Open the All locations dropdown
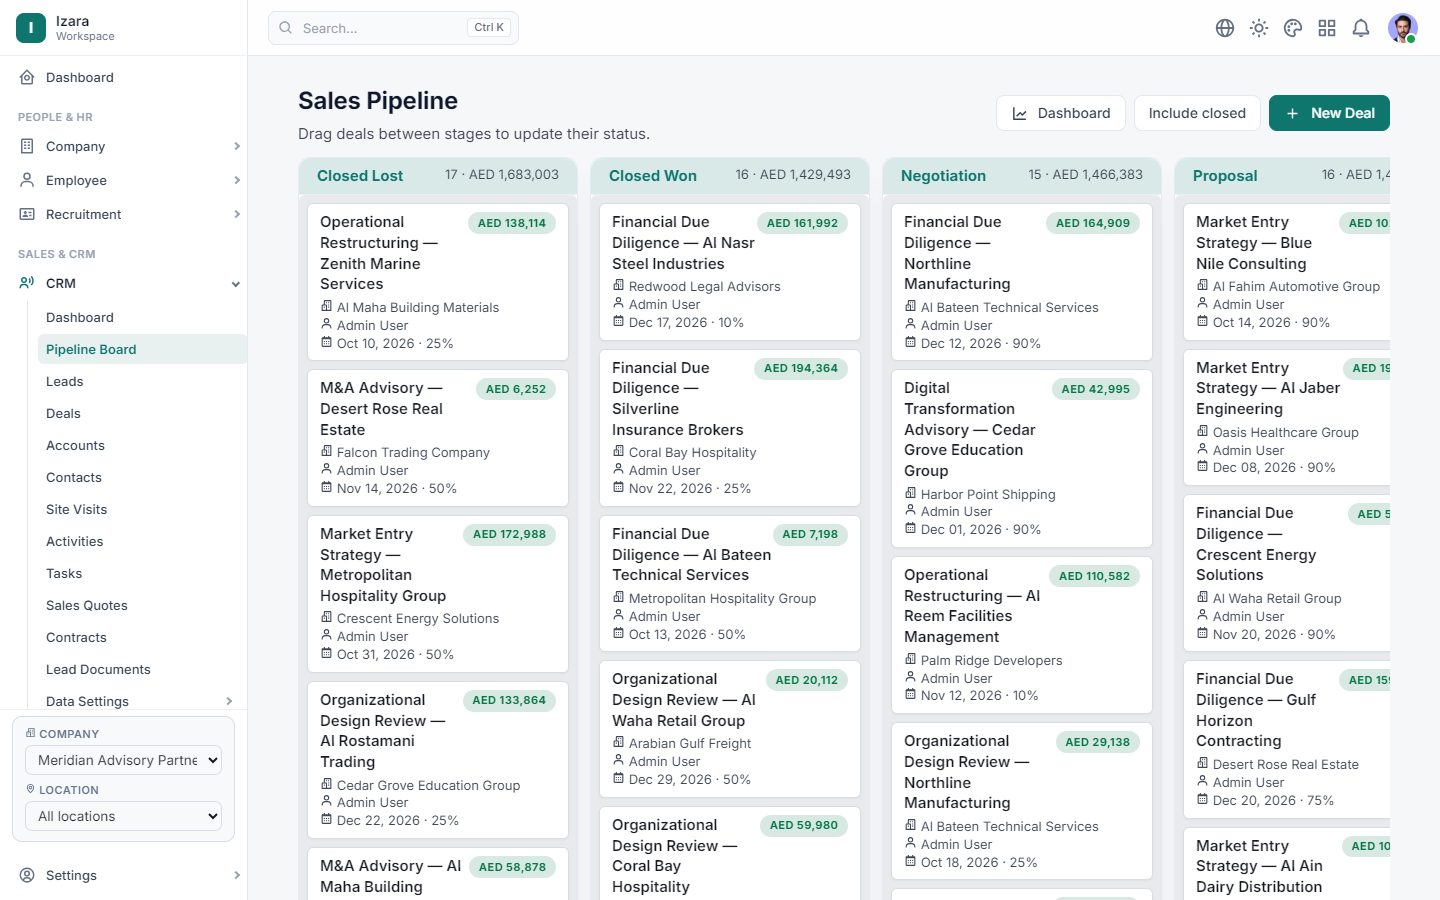Viewport: 1440px width, 900px height. coord(123,816)
